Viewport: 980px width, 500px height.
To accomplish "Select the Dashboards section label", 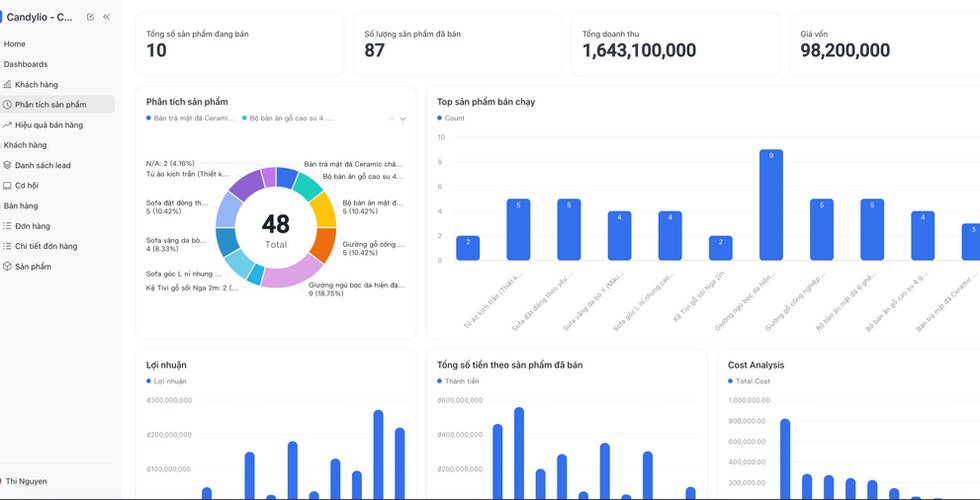I will tap(26, 64).
